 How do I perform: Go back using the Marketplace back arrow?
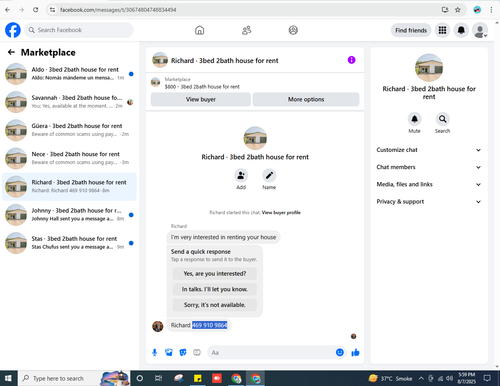11,52
